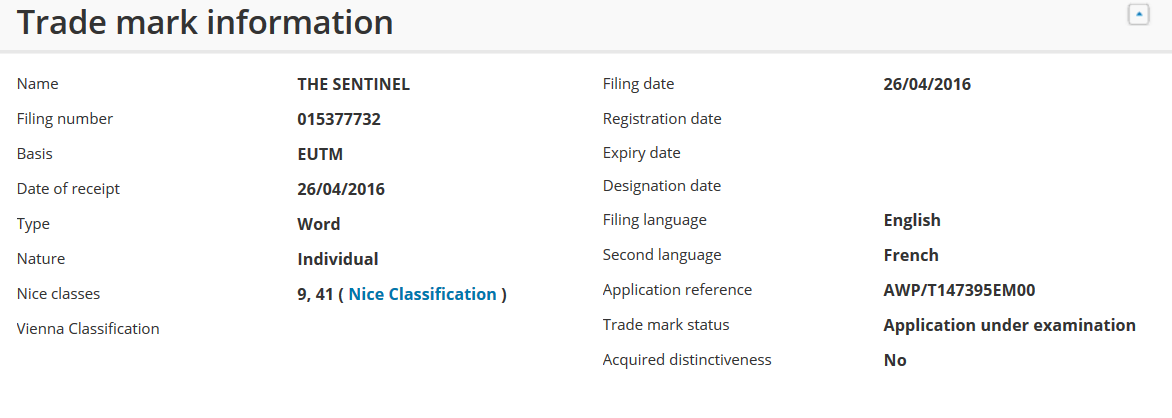
Task: Click the EUTM basis value
Action: tap(320, 155)
